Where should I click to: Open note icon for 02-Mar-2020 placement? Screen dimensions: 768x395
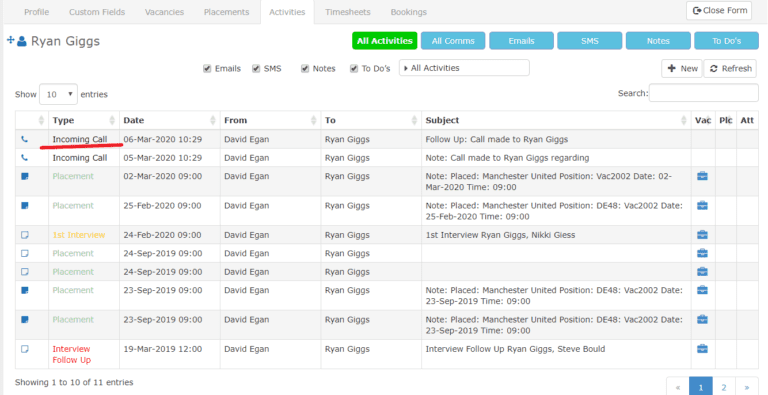[x=25, y=176]
